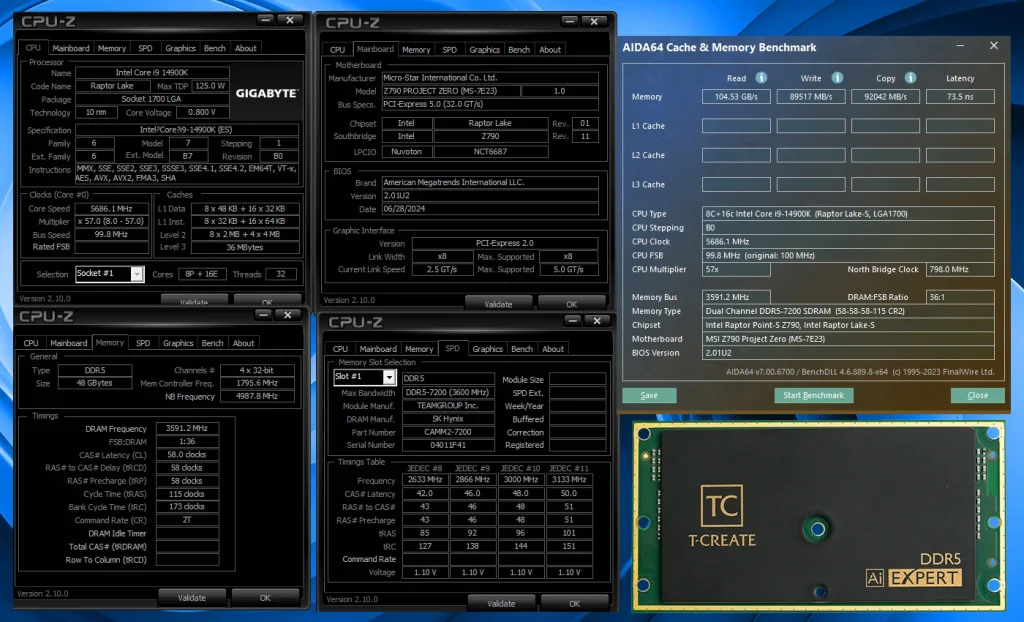Click the Memory Write 89517 MB/s field
This screenshot has height=622, width=1024.
coord(811,97)
